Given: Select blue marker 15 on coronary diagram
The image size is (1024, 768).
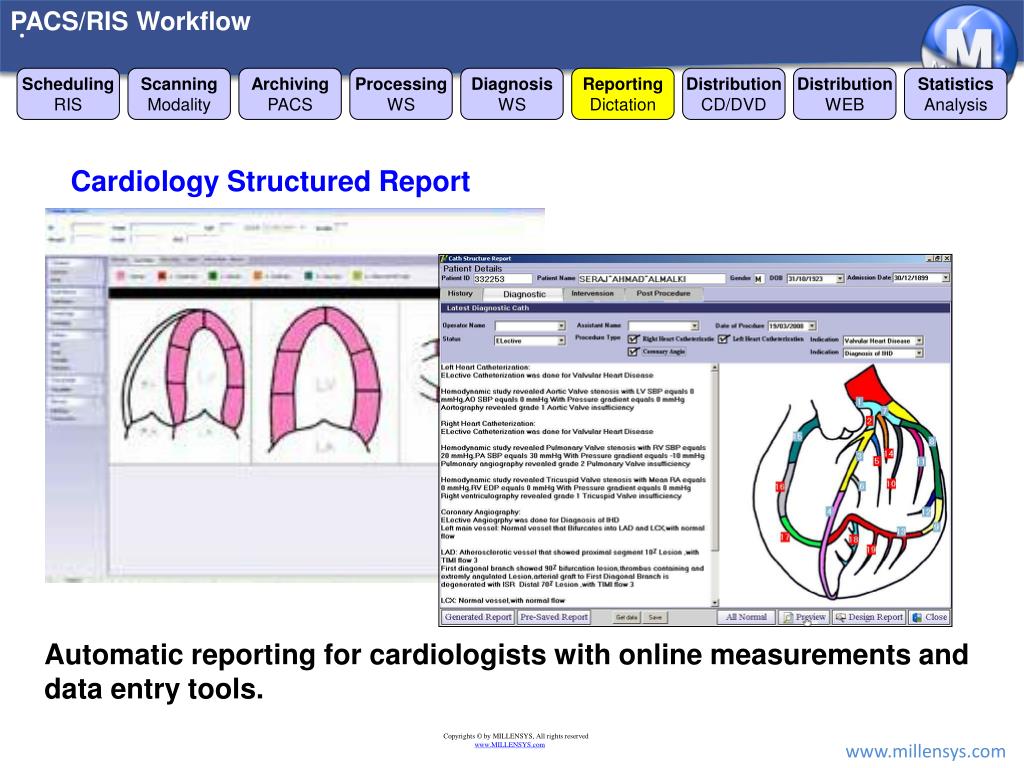Looking at the screenshot, I should pyautogui.click(x=797, y=437).
